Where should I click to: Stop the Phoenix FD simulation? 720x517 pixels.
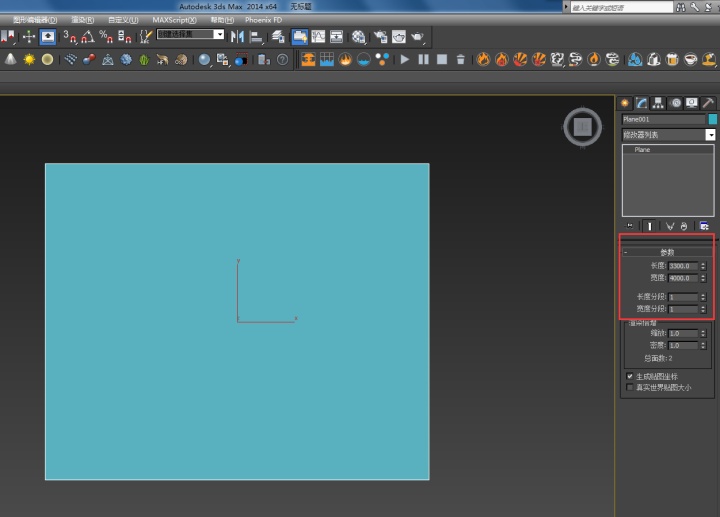(442, 59)
